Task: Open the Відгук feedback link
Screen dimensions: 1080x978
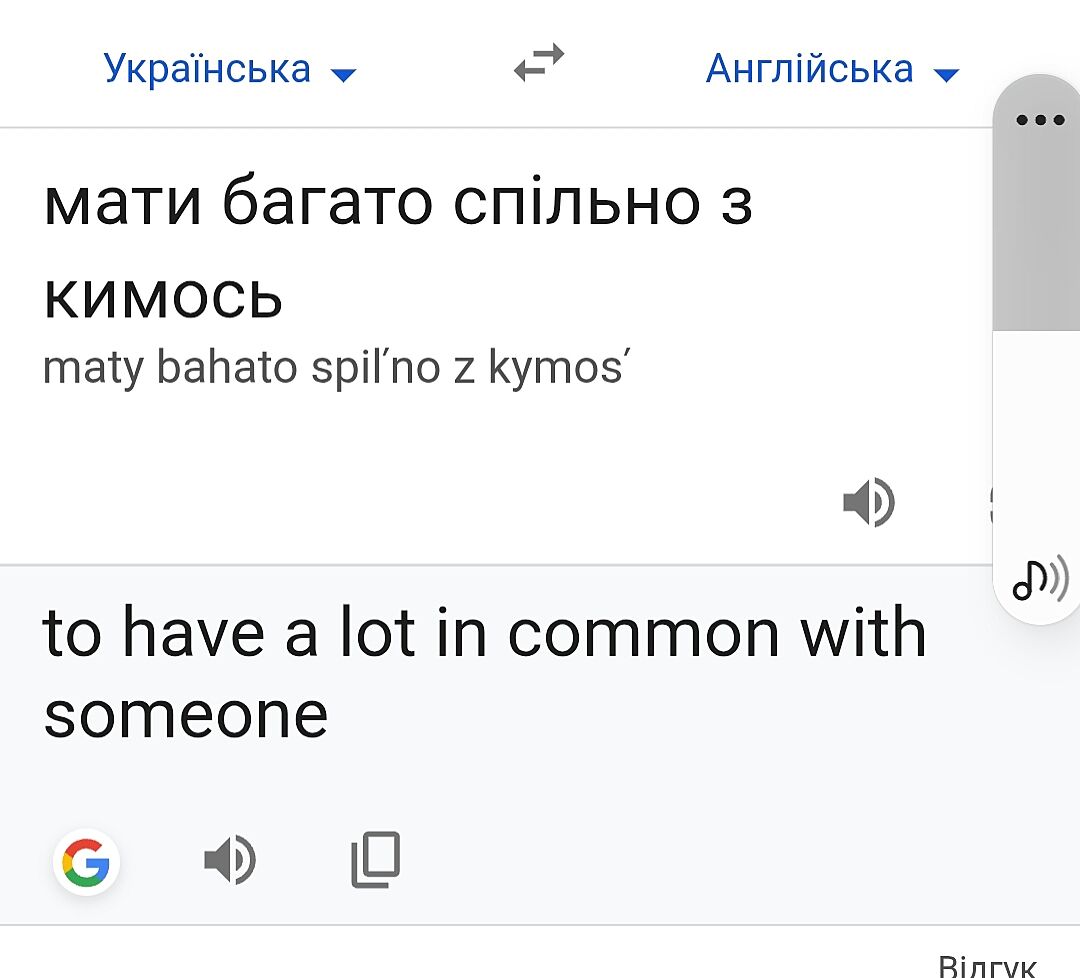Action: pyautogui.click(x=986, y=965)
